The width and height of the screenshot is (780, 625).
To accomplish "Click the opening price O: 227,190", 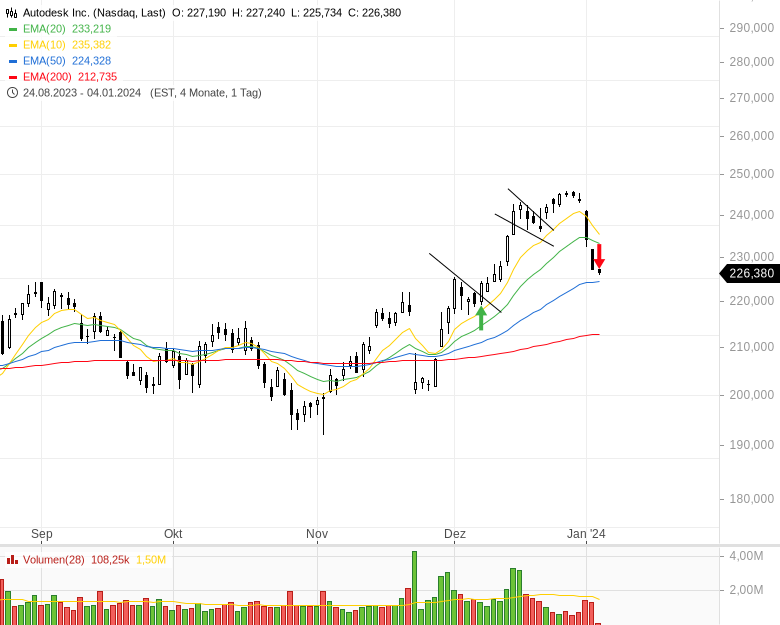I will (x=199, y=12).
